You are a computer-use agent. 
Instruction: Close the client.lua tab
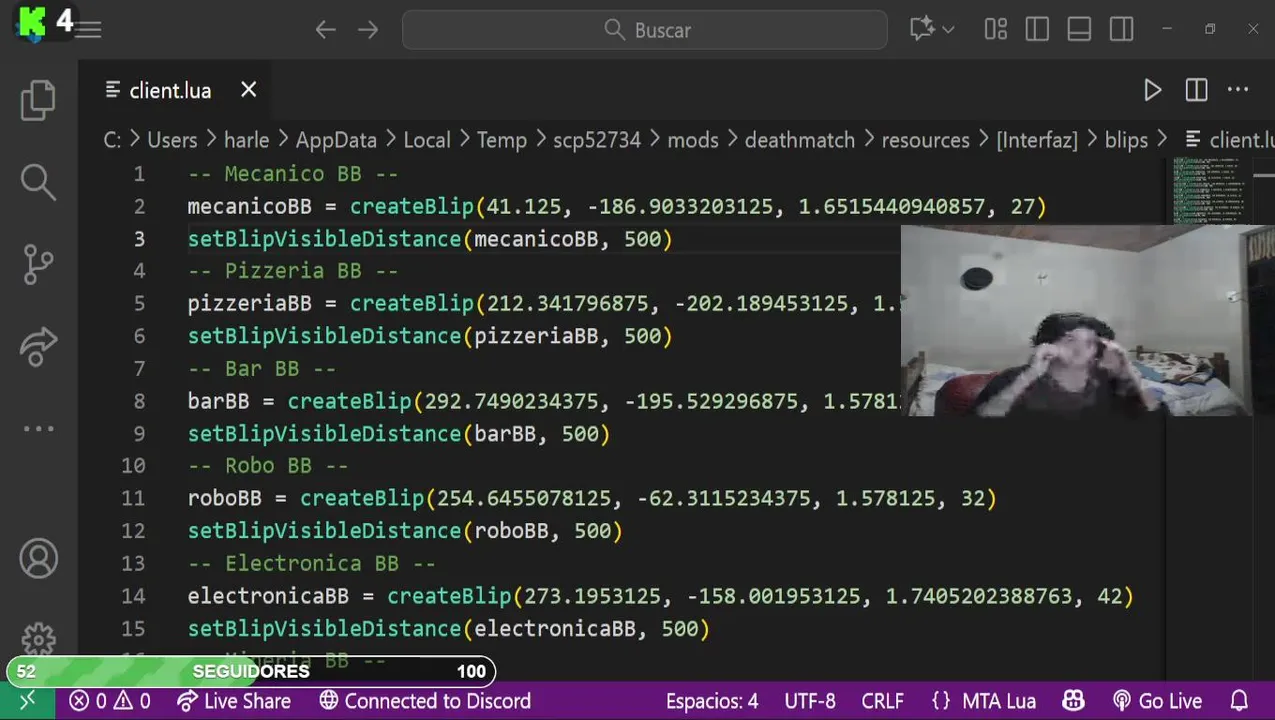coord(249,90)
